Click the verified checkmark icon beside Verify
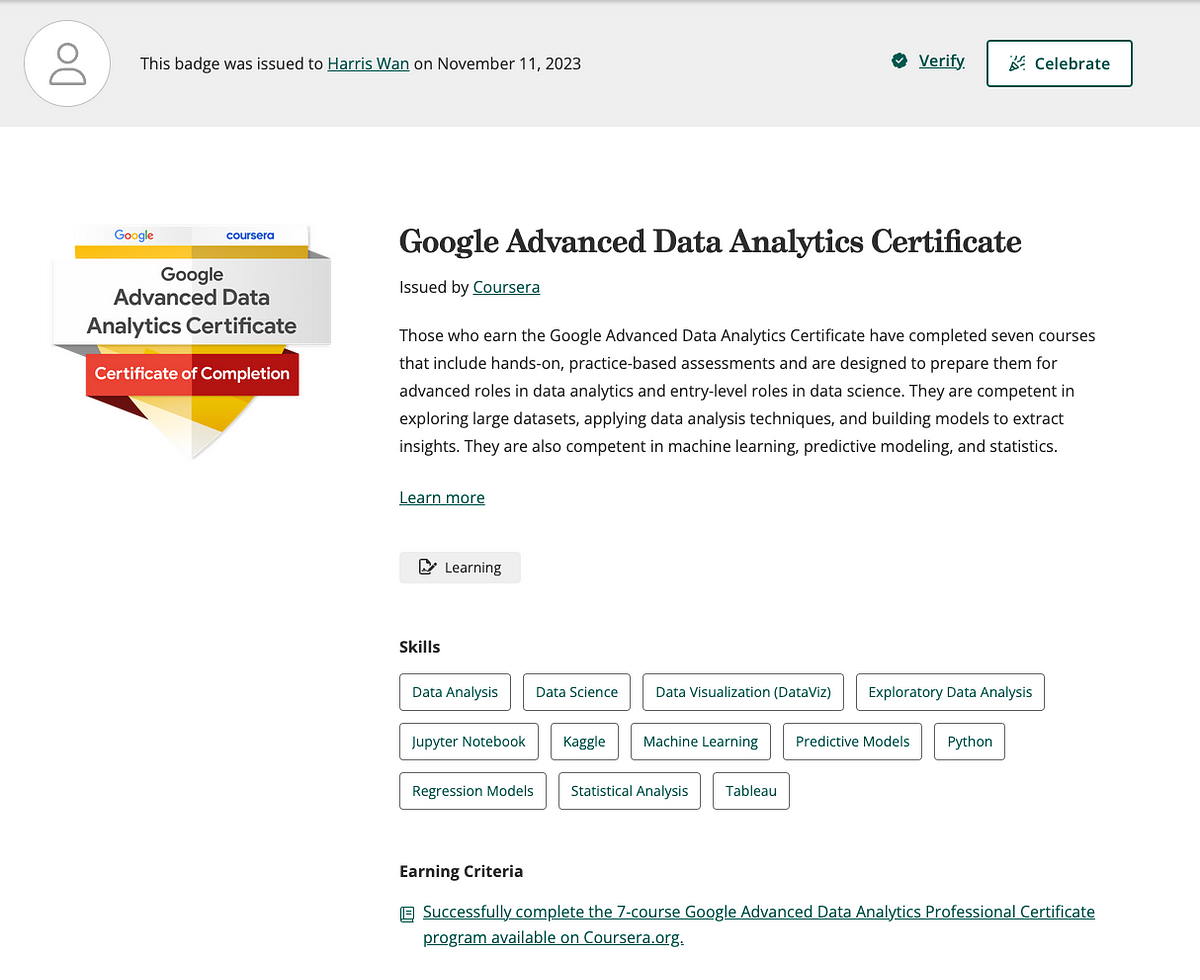This screenshot has width=1200, height=980. (x=899, y=62)
